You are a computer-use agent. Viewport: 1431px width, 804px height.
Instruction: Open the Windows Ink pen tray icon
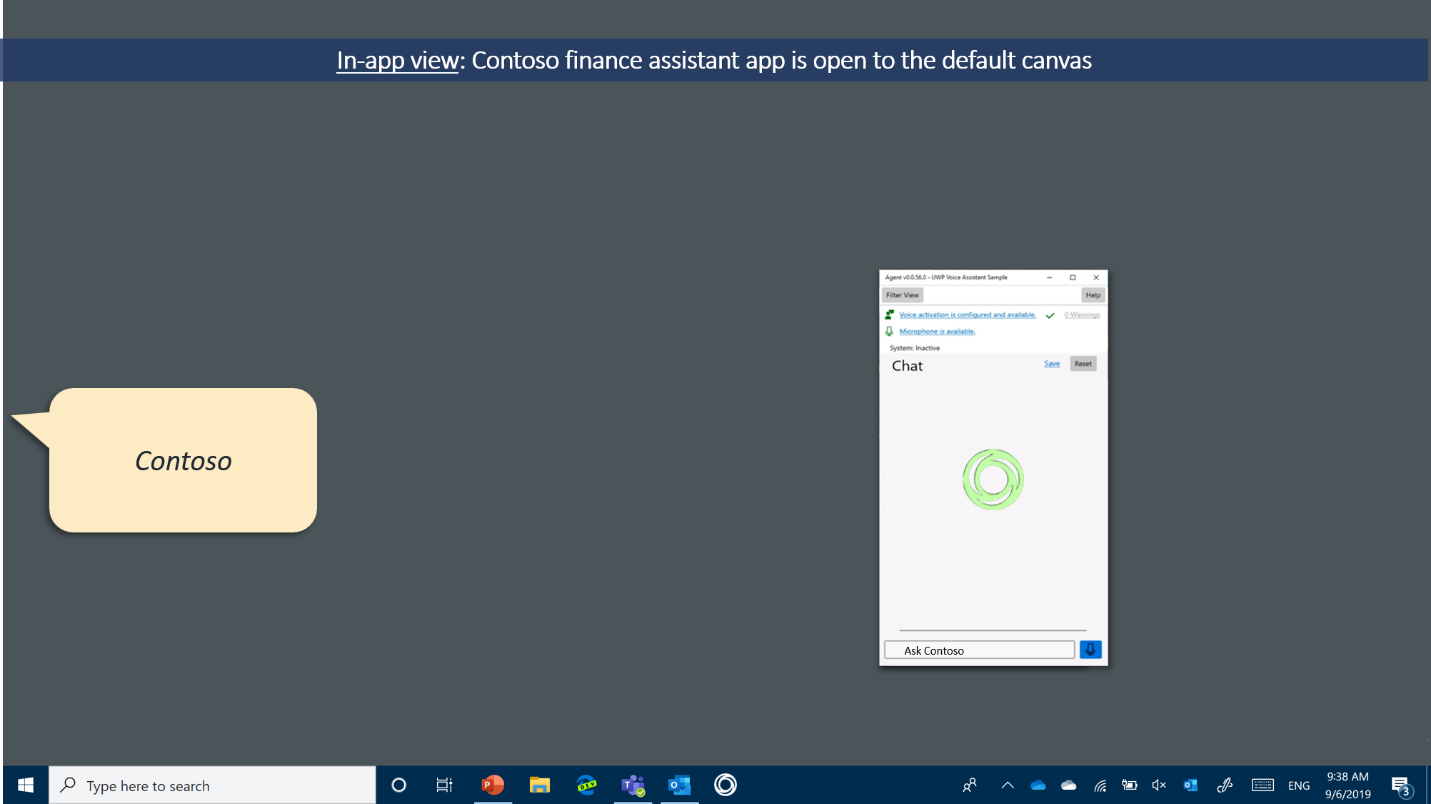(x=1224, y=786)
